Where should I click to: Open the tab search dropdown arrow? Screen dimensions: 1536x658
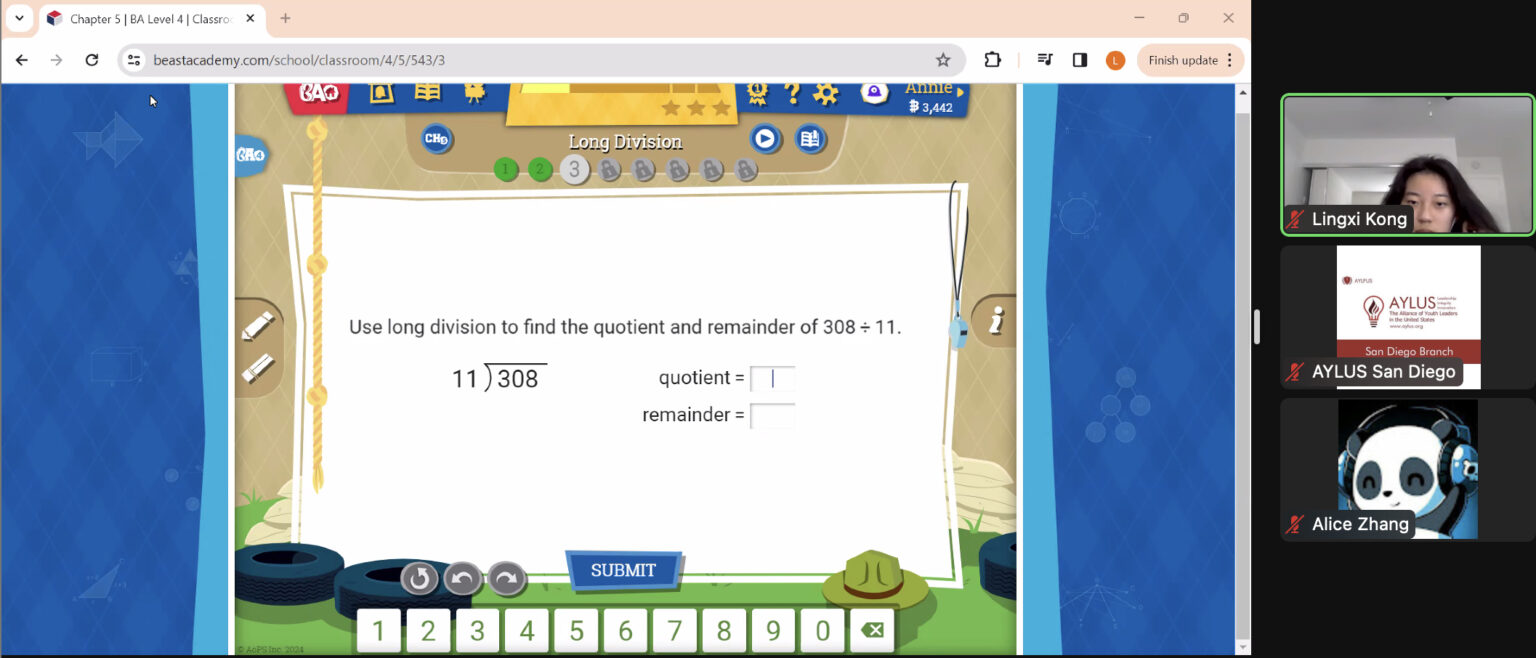(19, 18)
